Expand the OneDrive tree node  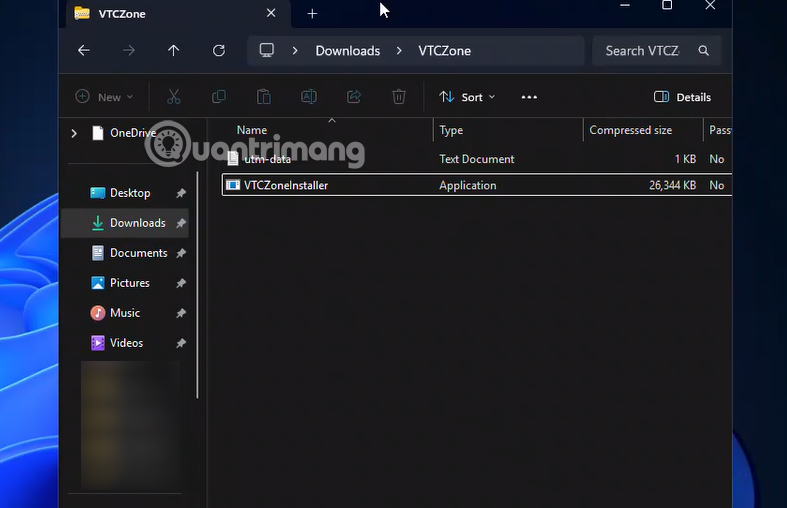pyautogui.click(x=74, y=133)
